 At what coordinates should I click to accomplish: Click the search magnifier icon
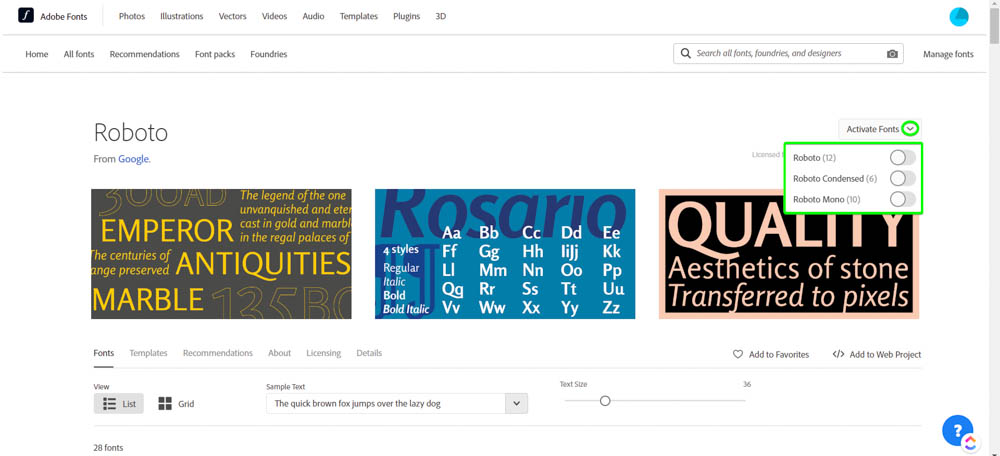[x=686, y=54]
